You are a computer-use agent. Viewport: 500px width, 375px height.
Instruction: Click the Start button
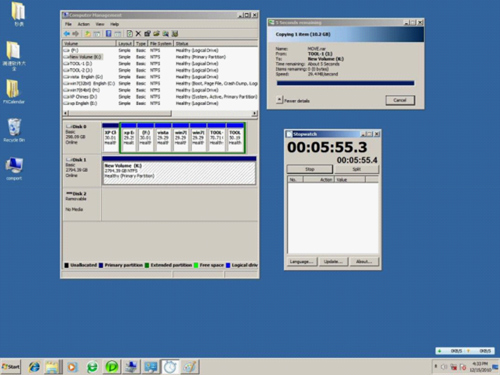coord(11,367)
